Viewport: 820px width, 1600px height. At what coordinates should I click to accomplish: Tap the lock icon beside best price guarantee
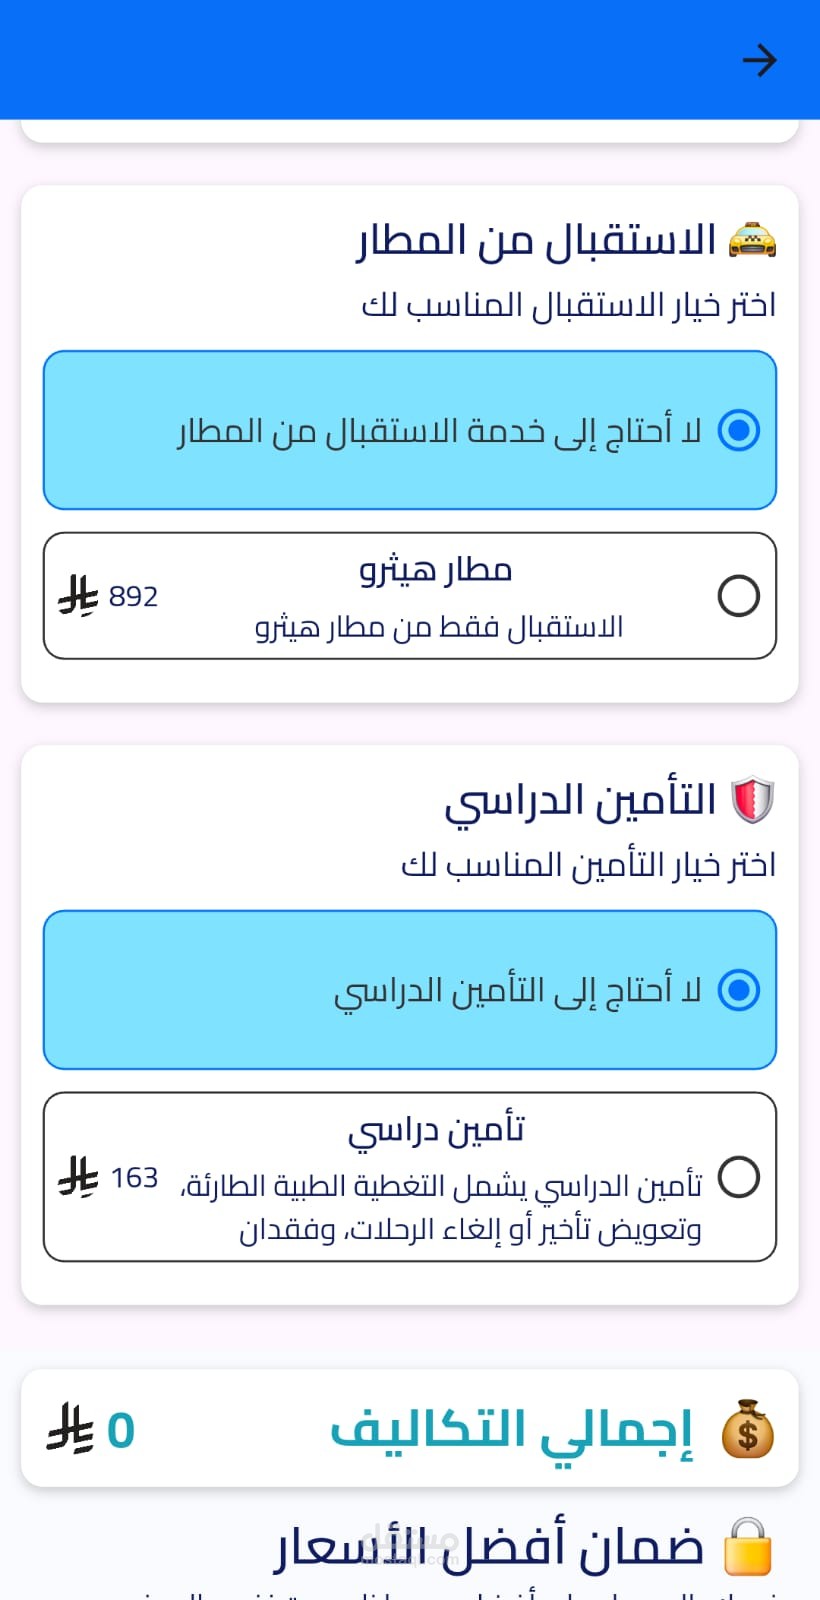pyautogui.click(x=747, y=1547)
